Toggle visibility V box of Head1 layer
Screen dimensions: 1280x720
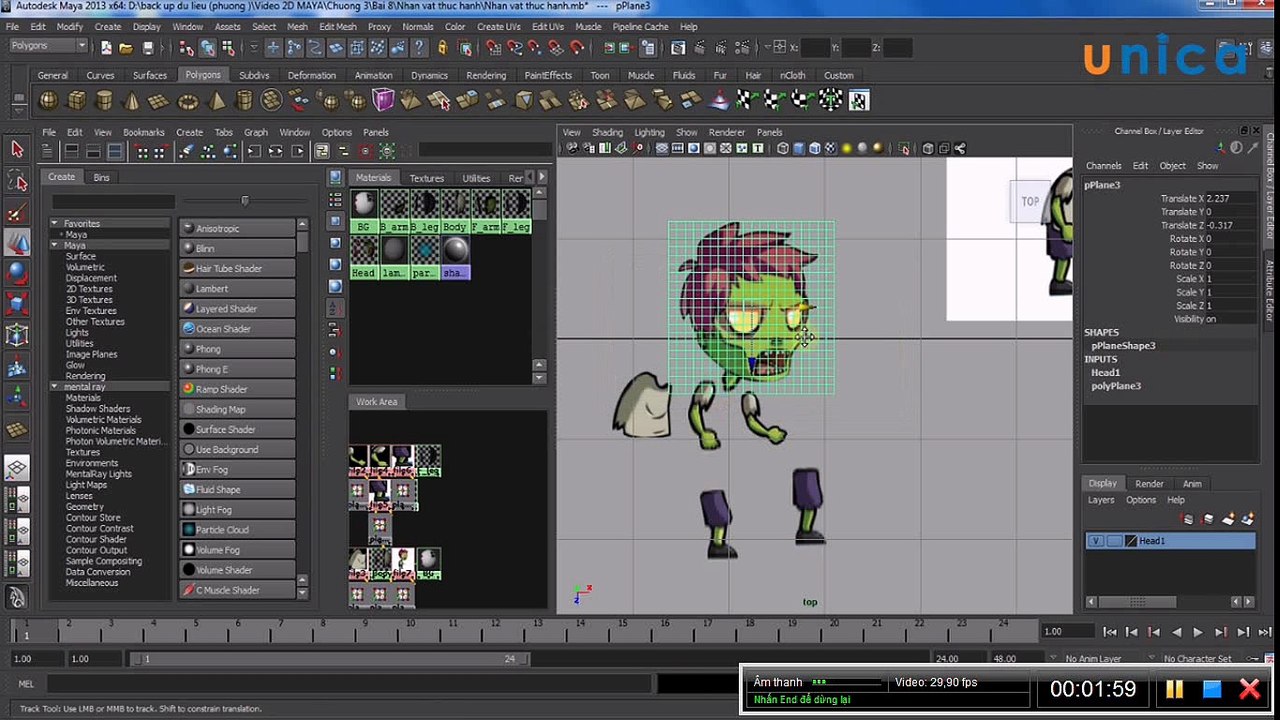(1096, 541)
